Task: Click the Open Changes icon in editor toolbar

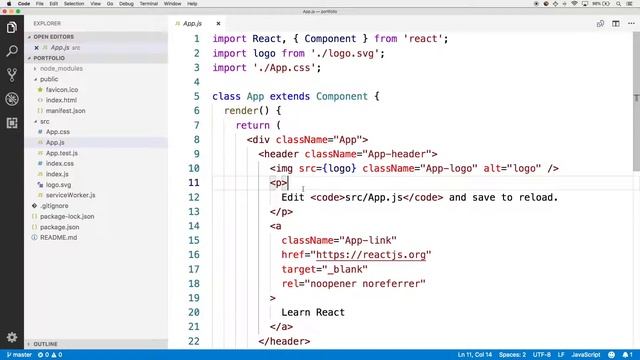Action: 600,24
